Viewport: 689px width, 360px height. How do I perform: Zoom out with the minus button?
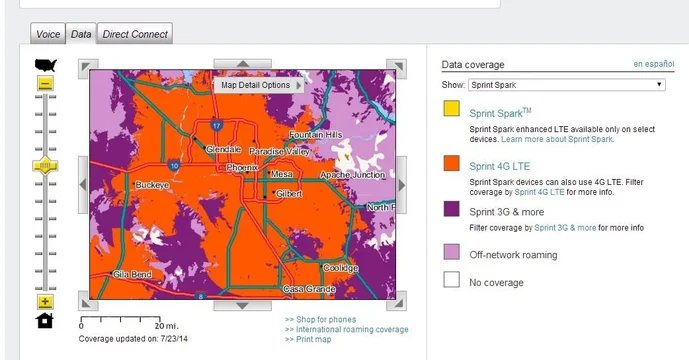(x=45, y=83)
